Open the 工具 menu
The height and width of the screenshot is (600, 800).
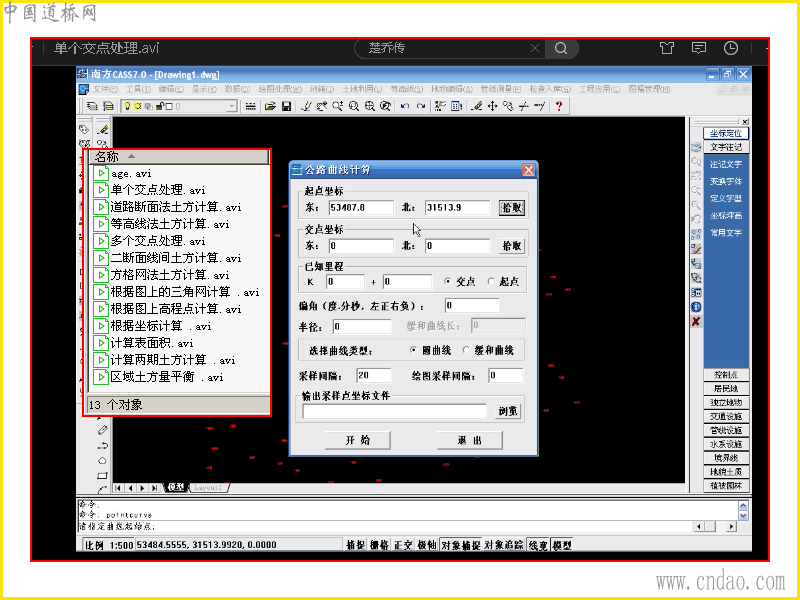[x=138, y=89]
